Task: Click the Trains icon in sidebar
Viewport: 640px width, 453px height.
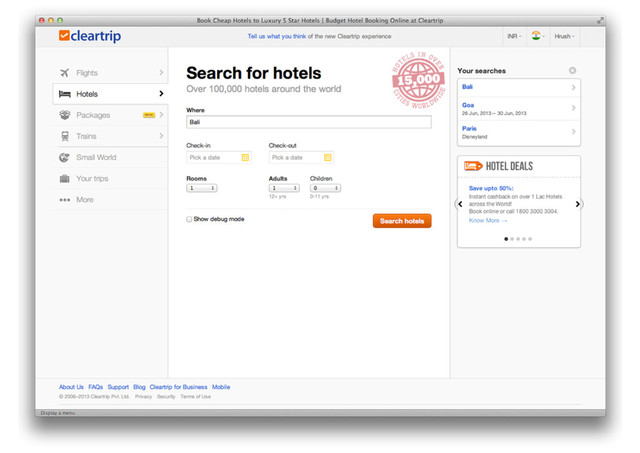Action: (65, 136)
